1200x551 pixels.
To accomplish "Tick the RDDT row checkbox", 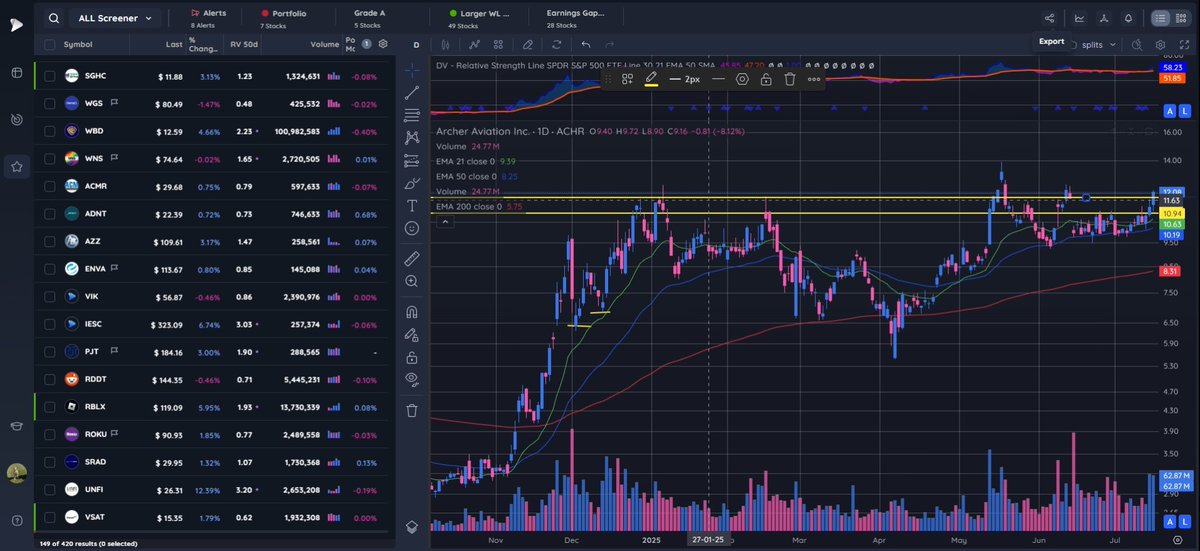I will tap(49, 380).
